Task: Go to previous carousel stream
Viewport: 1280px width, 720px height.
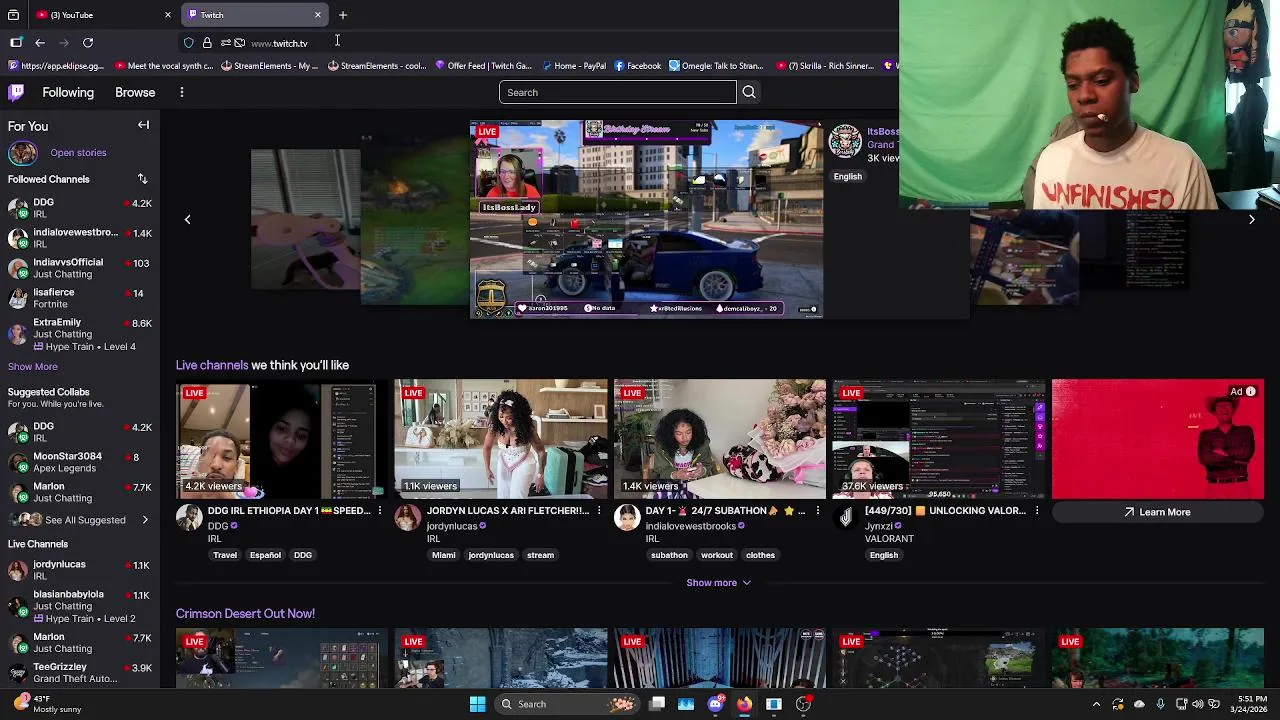Action: coord(187,219)
